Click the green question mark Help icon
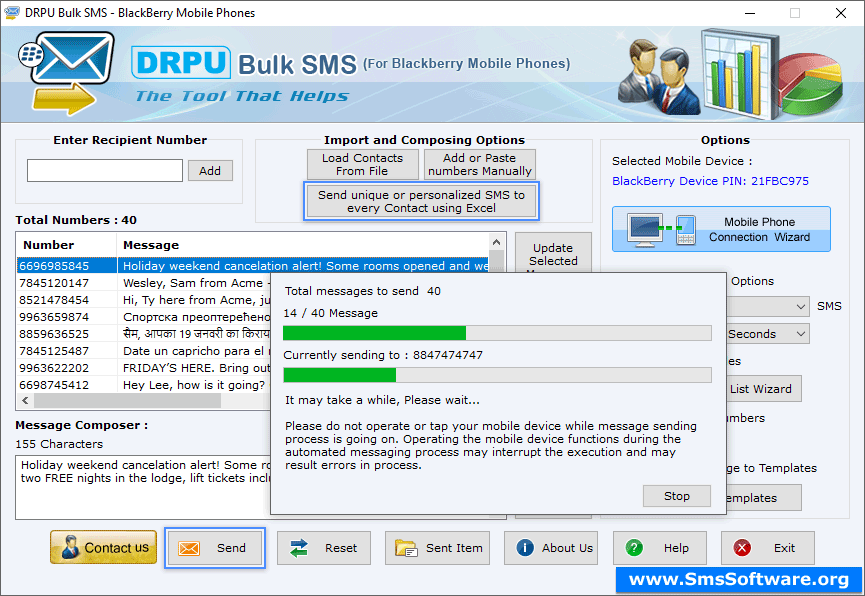 click(634, 547)
